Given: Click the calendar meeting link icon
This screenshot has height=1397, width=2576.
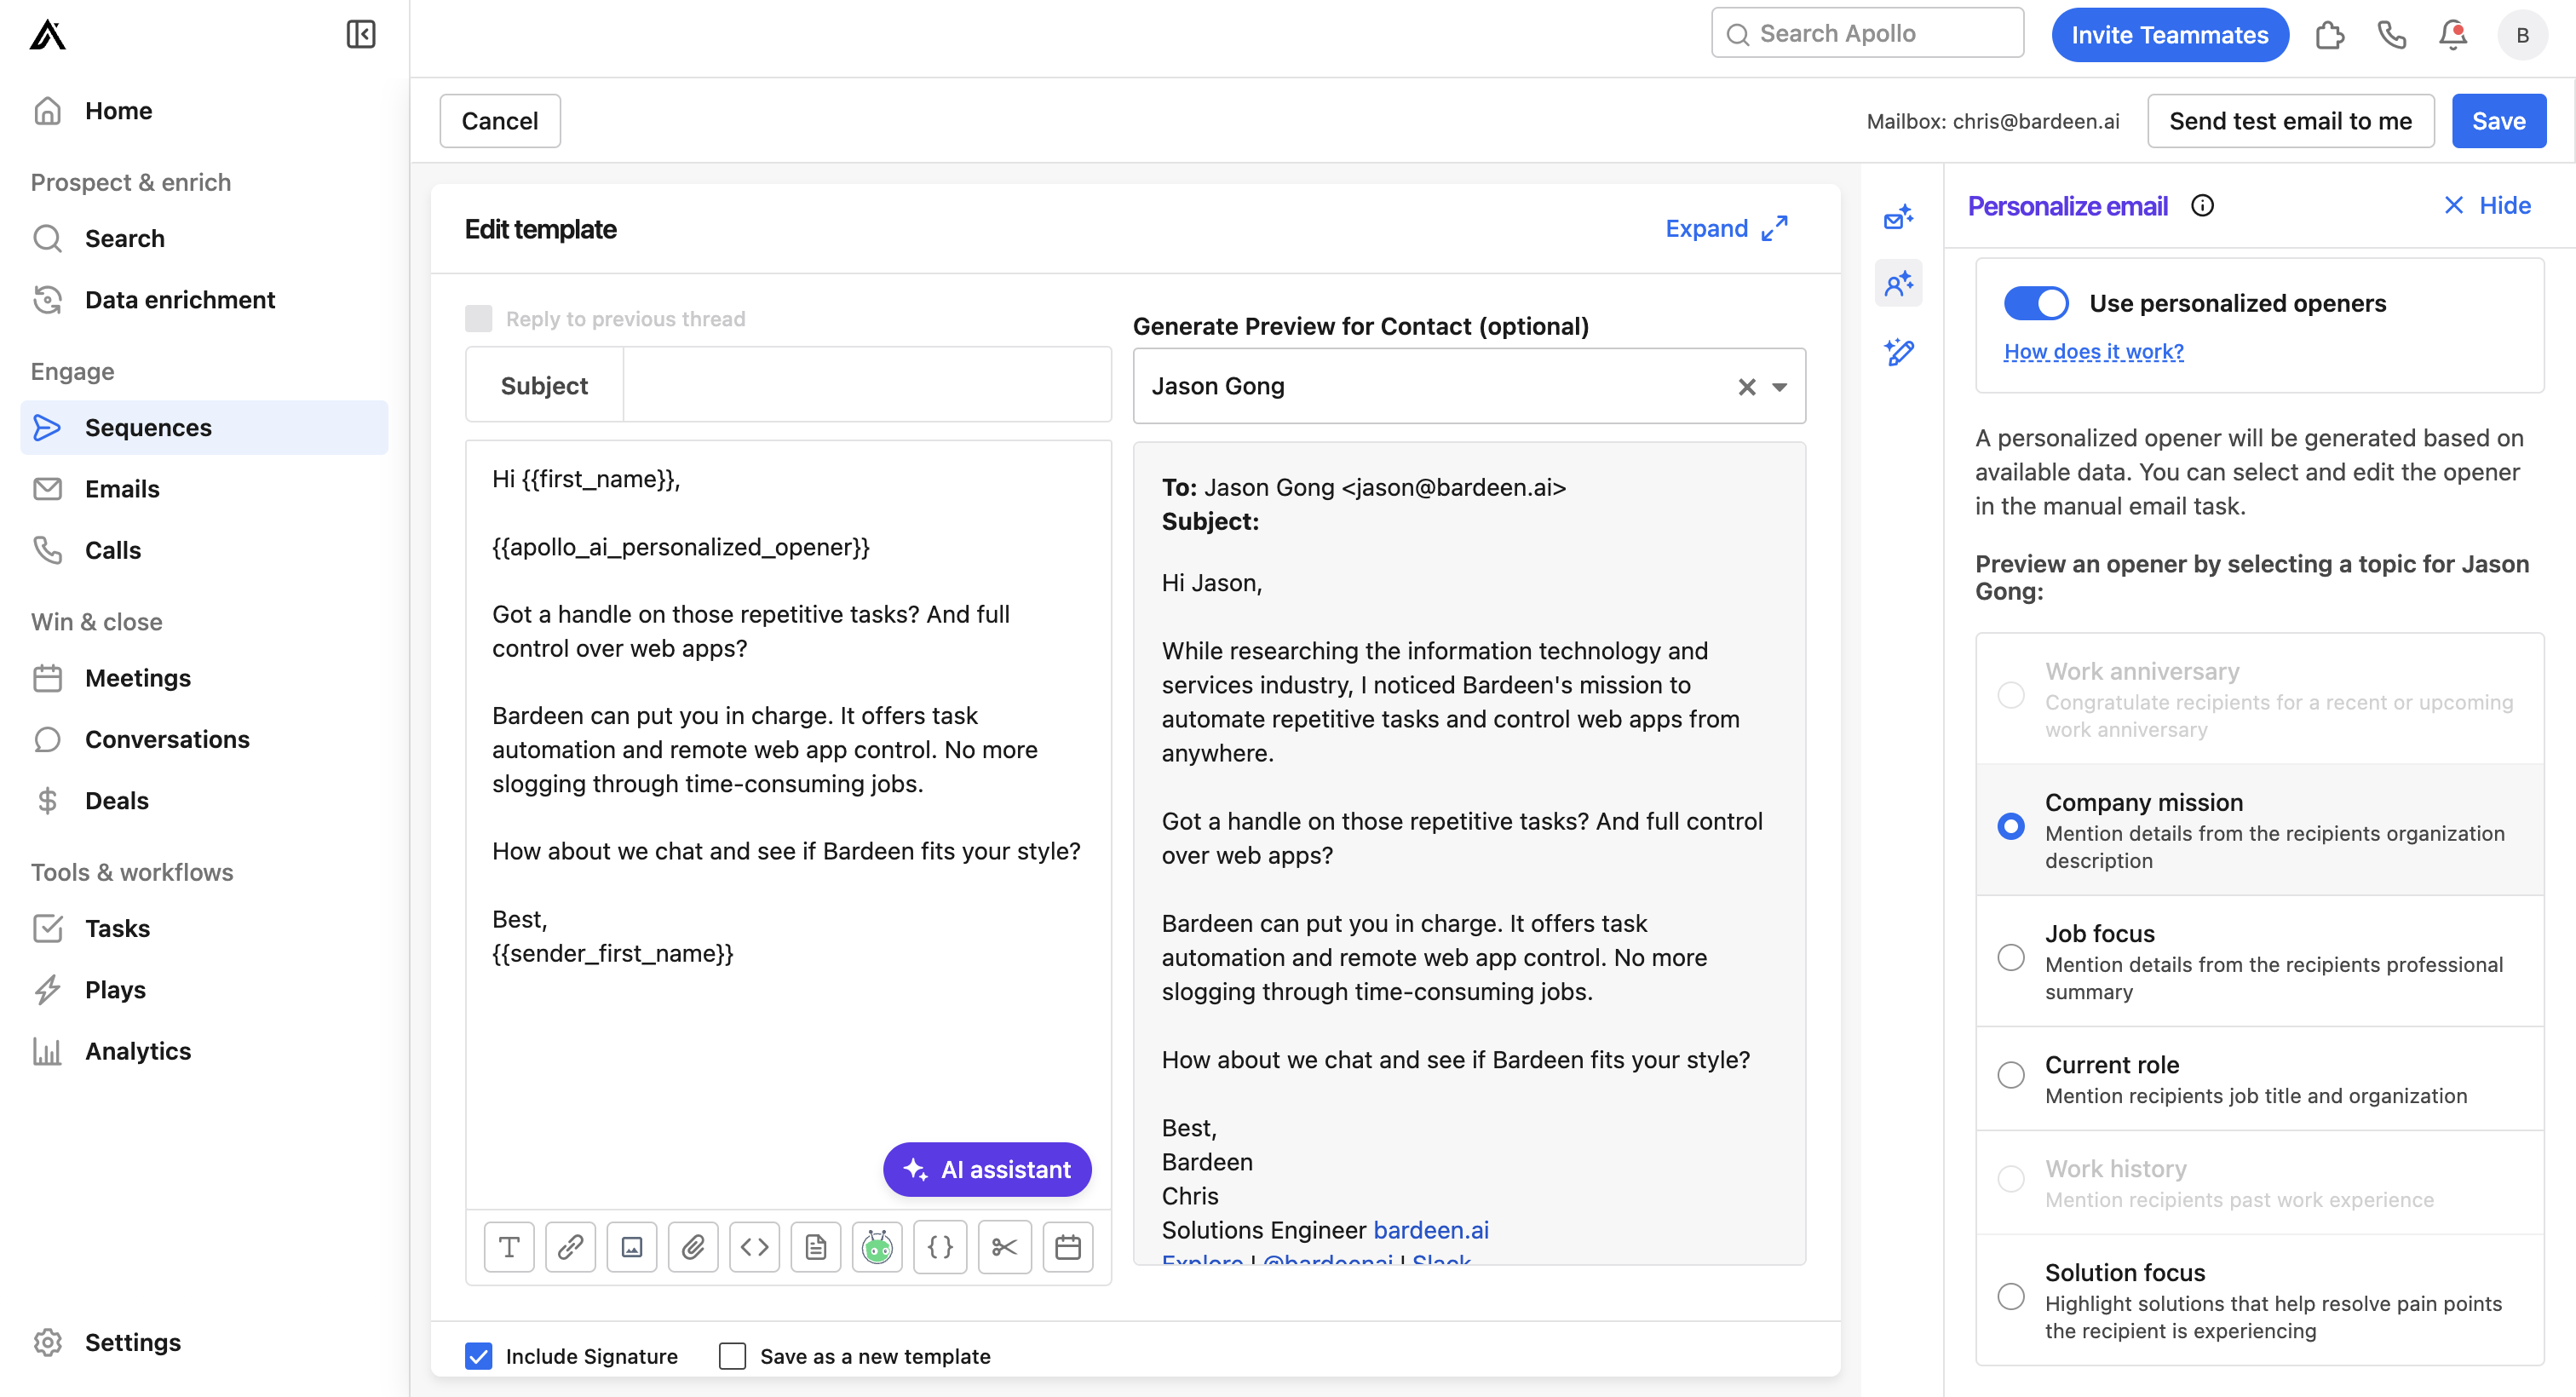Looking at the screenshot, I should pyautogui.click(x=1068, y=1247).
